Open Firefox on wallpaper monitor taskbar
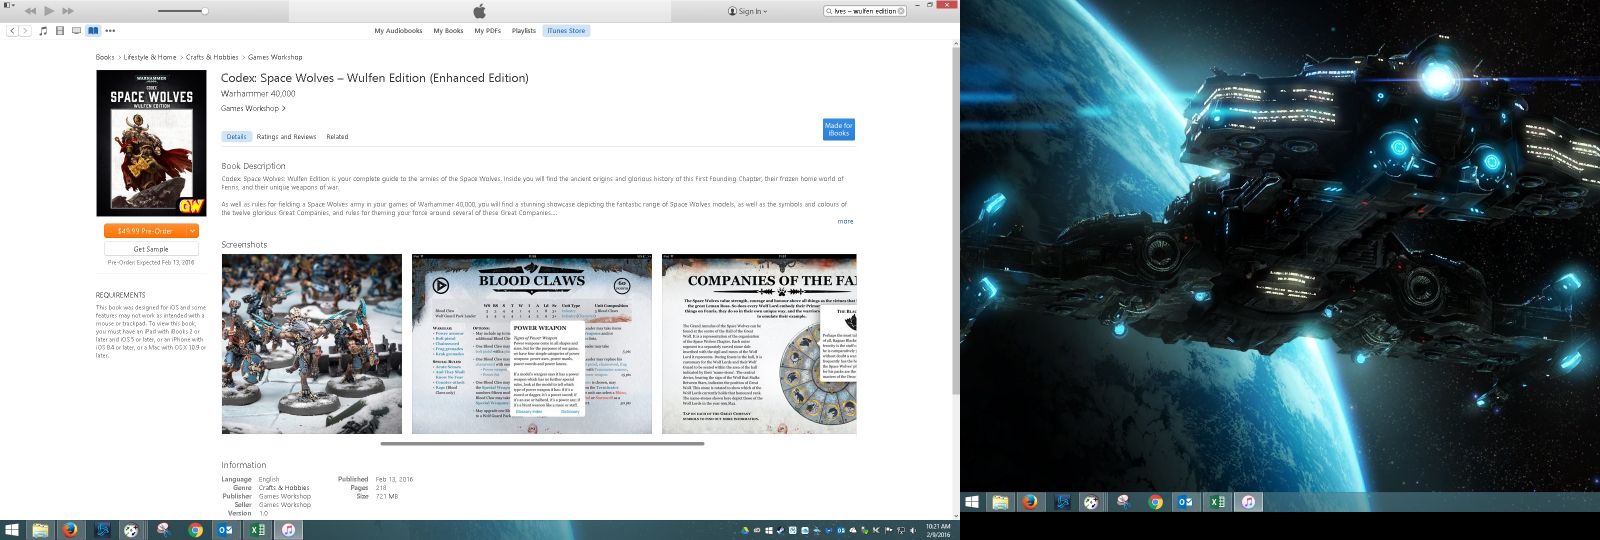 (1030, 502)
